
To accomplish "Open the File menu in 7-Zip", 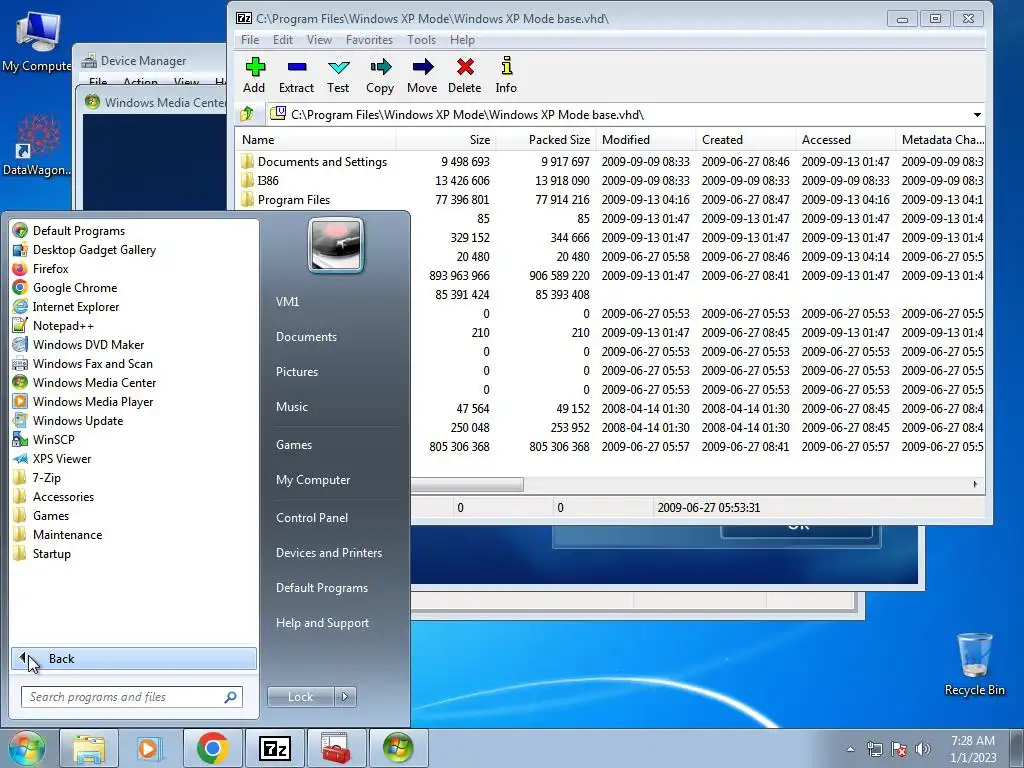I will point(250,40).
